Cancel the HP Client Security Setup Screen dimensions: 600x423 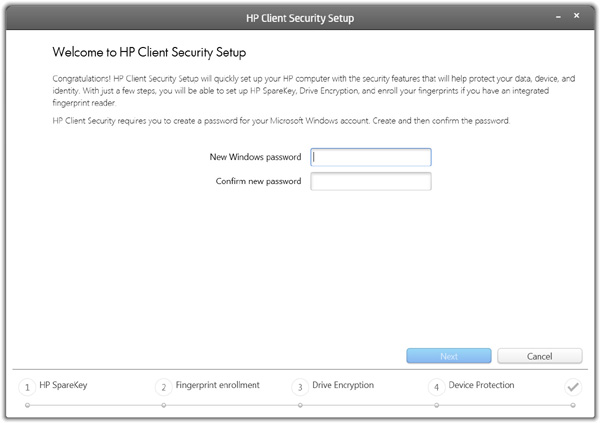(539, 356)
